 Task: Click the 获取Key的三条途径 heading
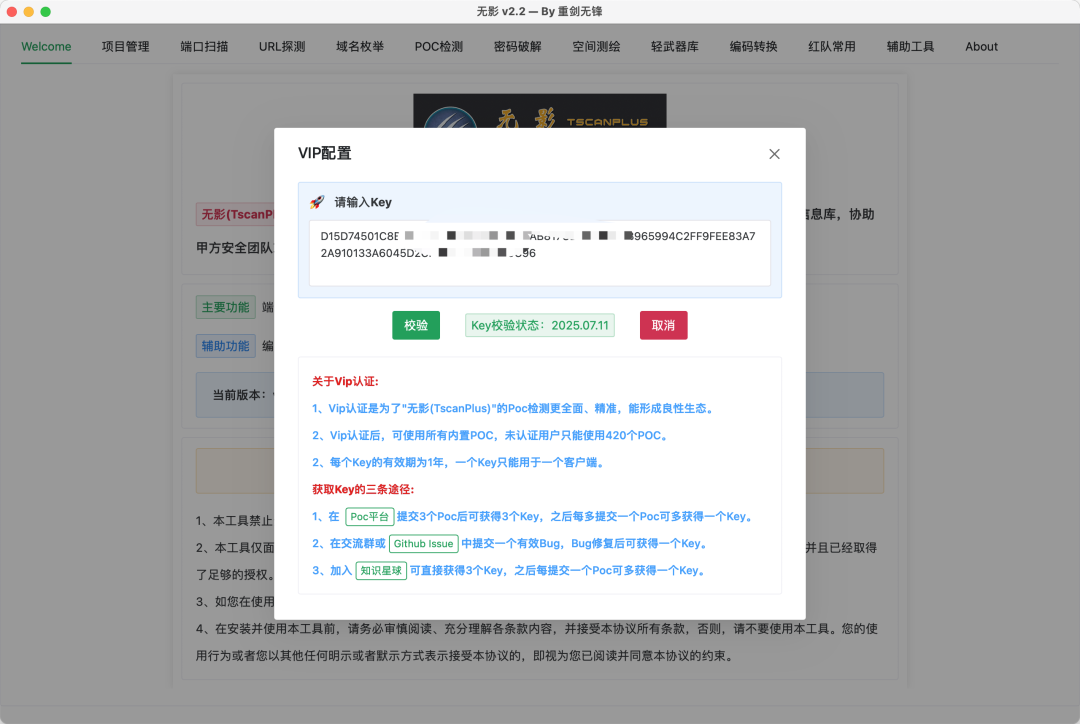363,489
